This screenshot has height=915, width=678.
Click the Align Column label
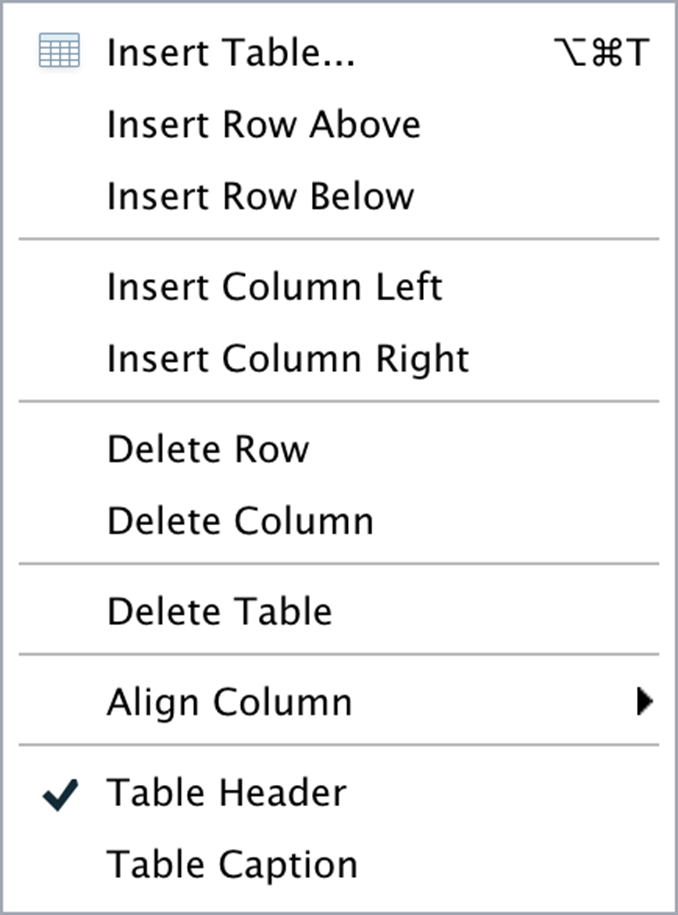coord(229,703)
